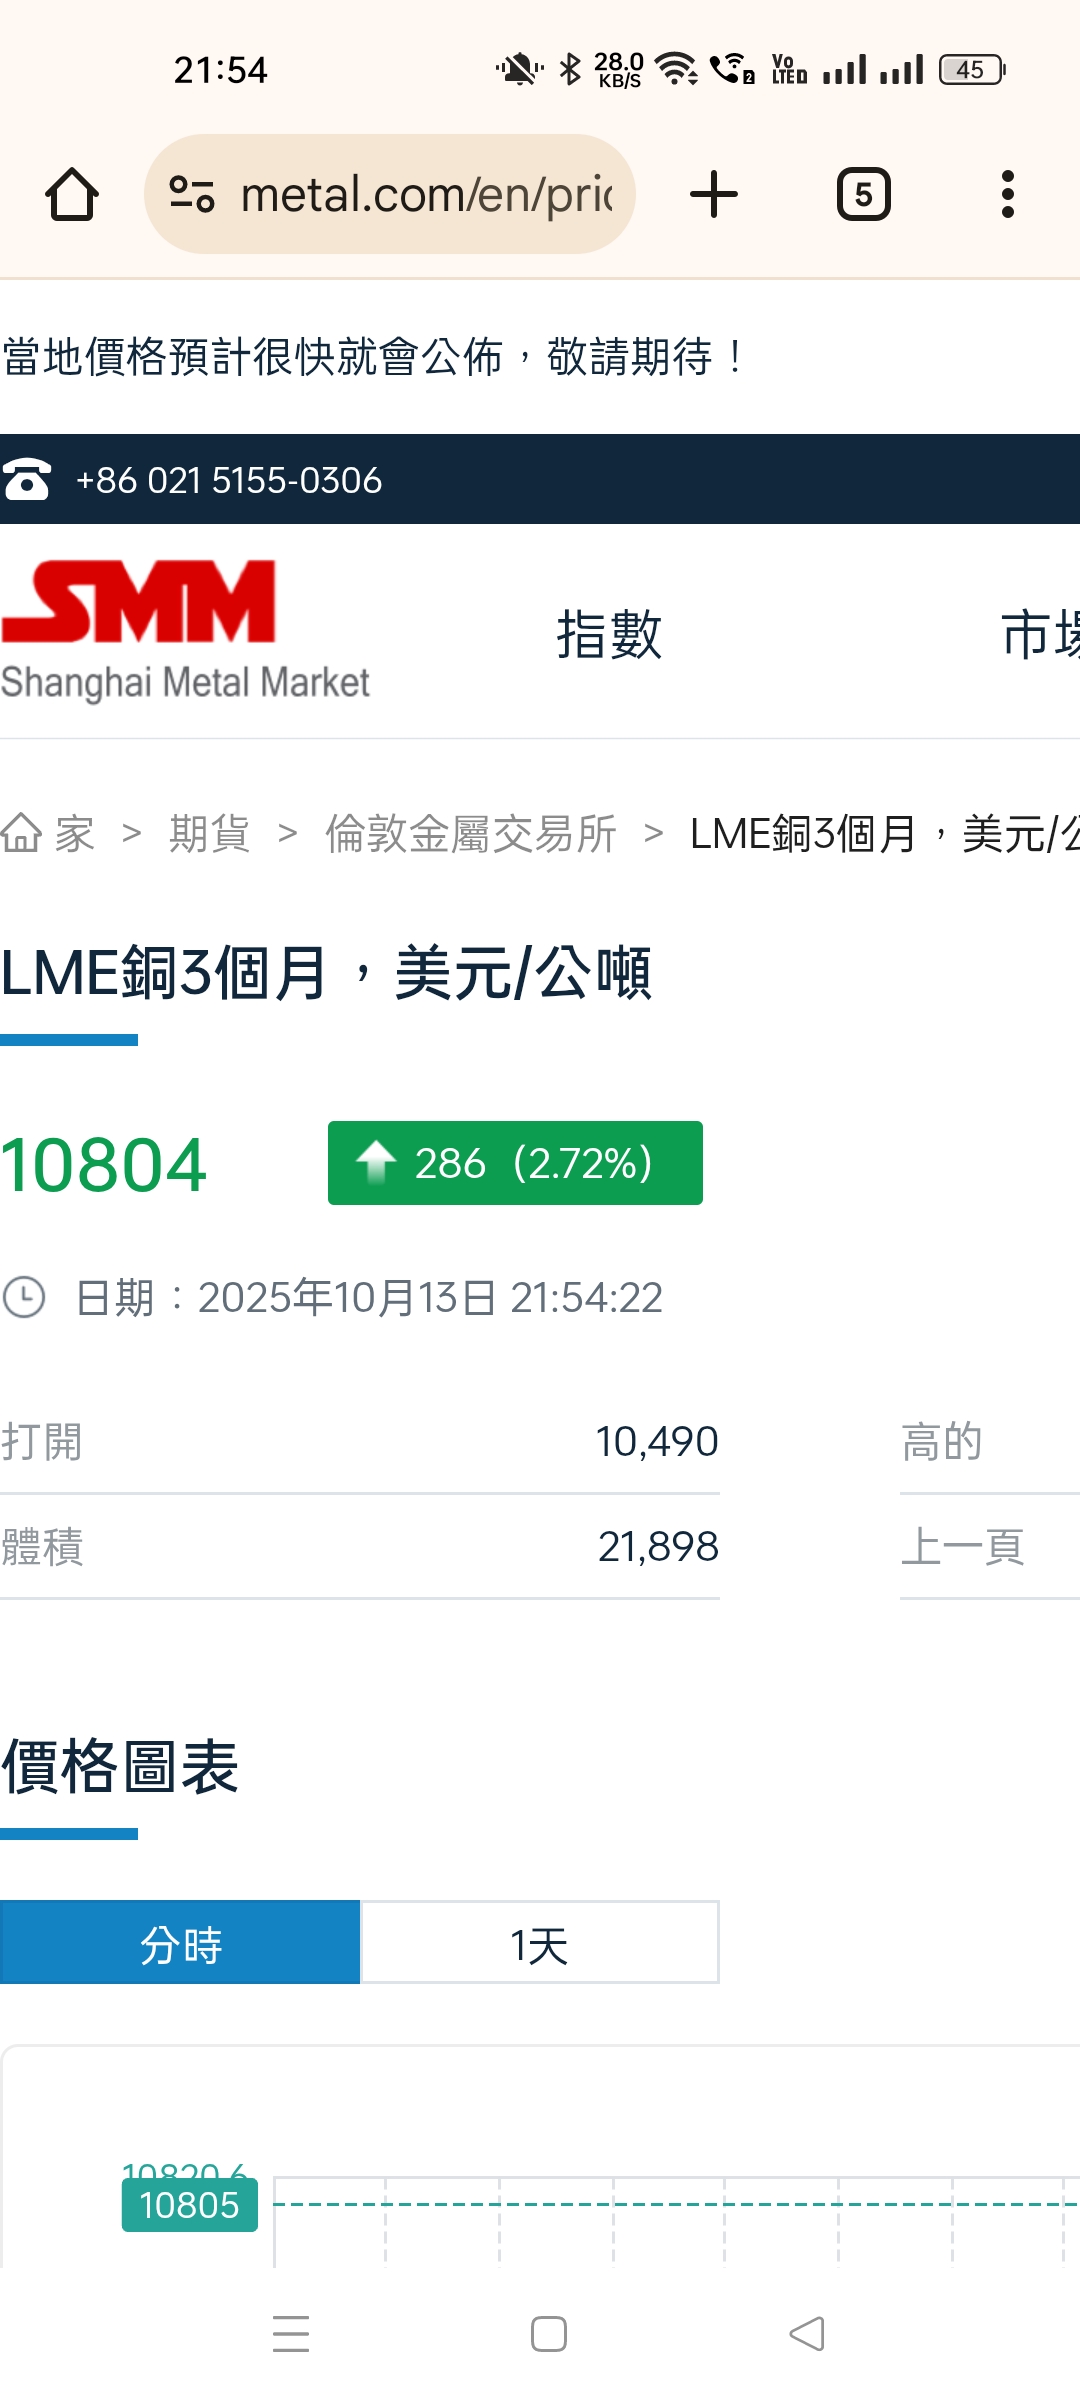Open the tab switcher showing 5 tabs
Image resolution: width=1080 pixels, height=2400 pixels.
pos(864,194)
